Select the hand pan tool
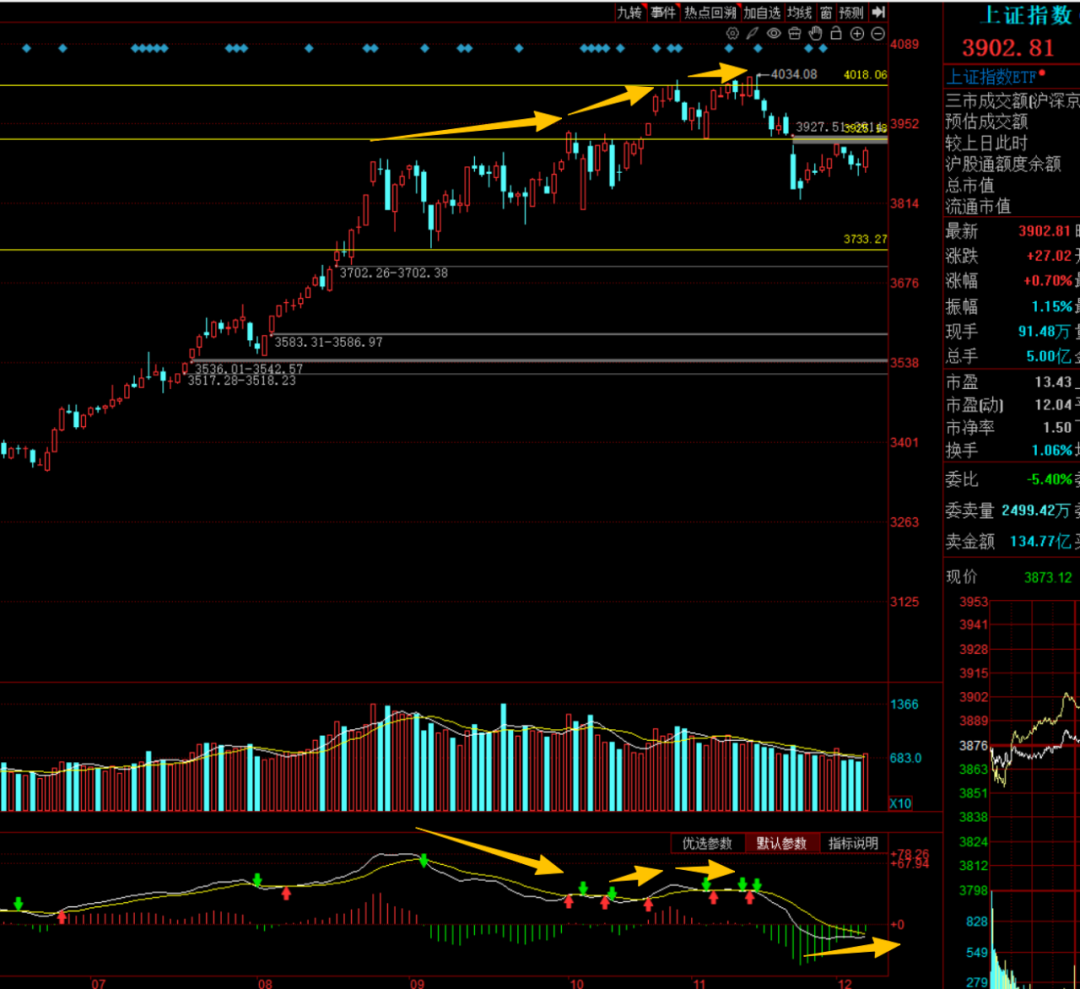Viewport: 1080px width, 989px height. (x=816, y=33)
